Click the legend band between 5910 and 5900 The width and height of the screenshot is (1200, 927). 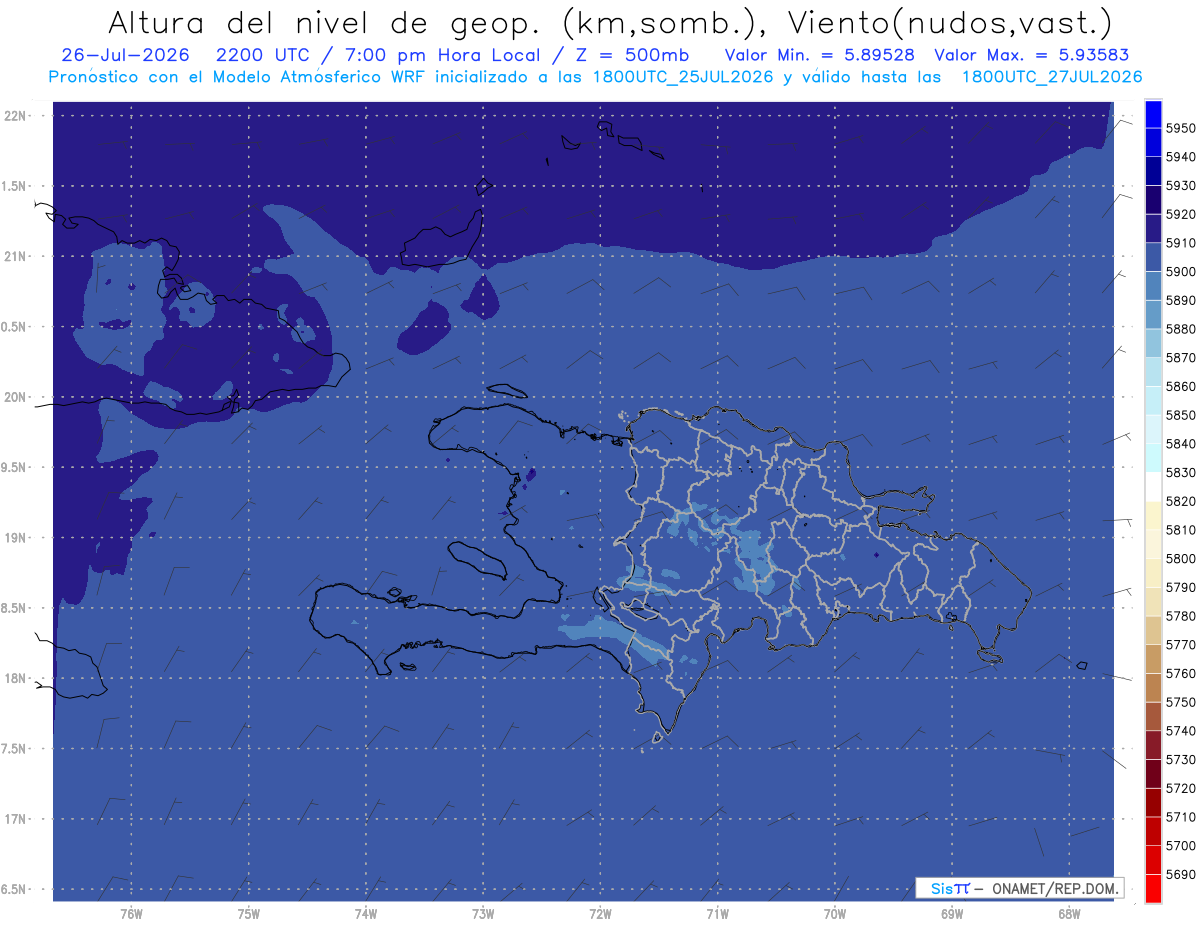click(1153, 257)
